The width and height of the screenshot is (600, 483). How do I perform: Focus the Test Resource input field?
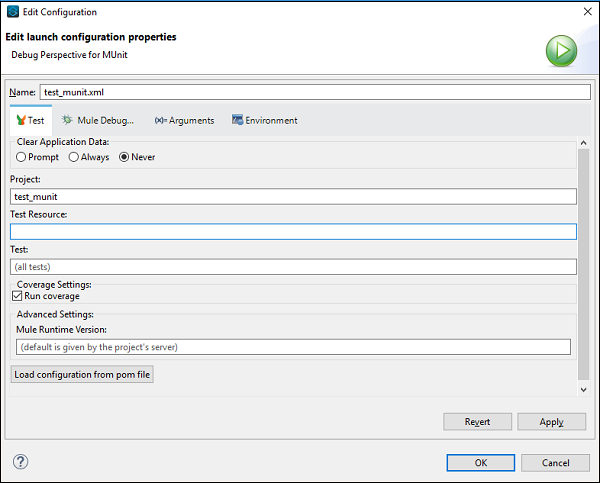293,232
